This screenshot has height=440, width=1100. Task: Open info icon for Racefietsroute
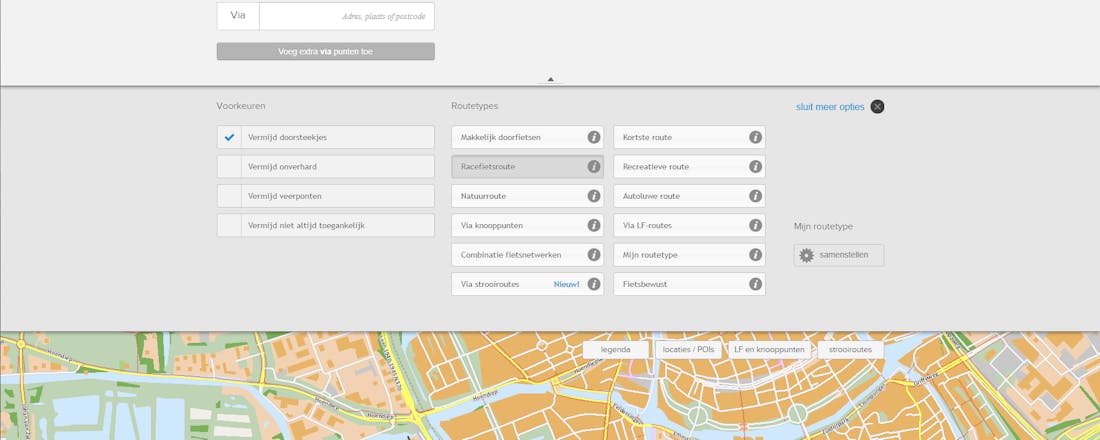[x=593, y=167]
